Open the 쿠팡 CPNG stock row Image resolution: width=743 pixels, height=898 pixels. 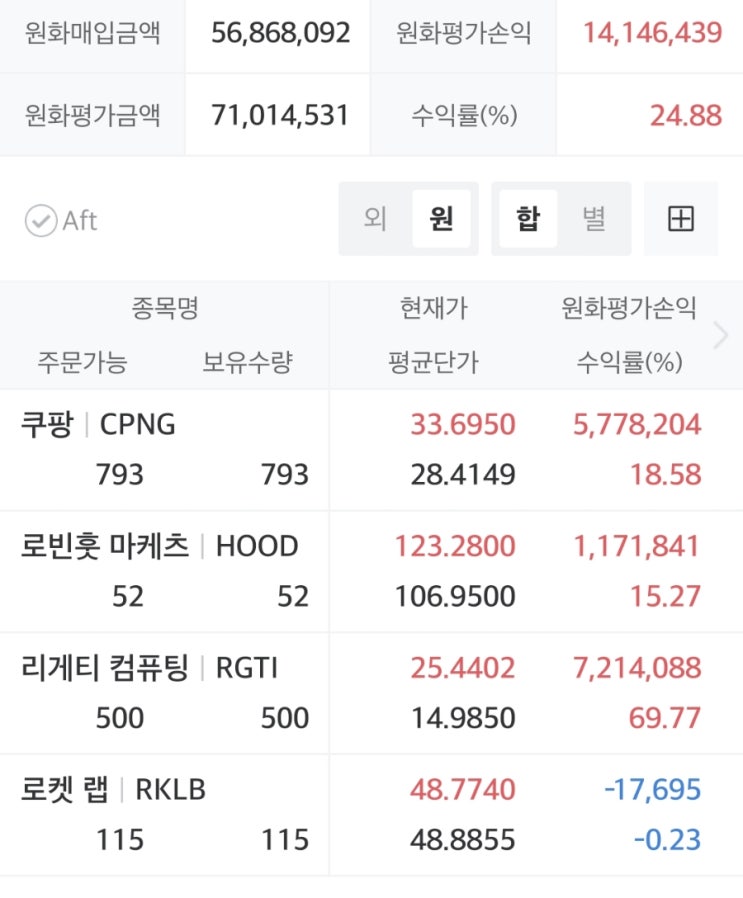371,450
